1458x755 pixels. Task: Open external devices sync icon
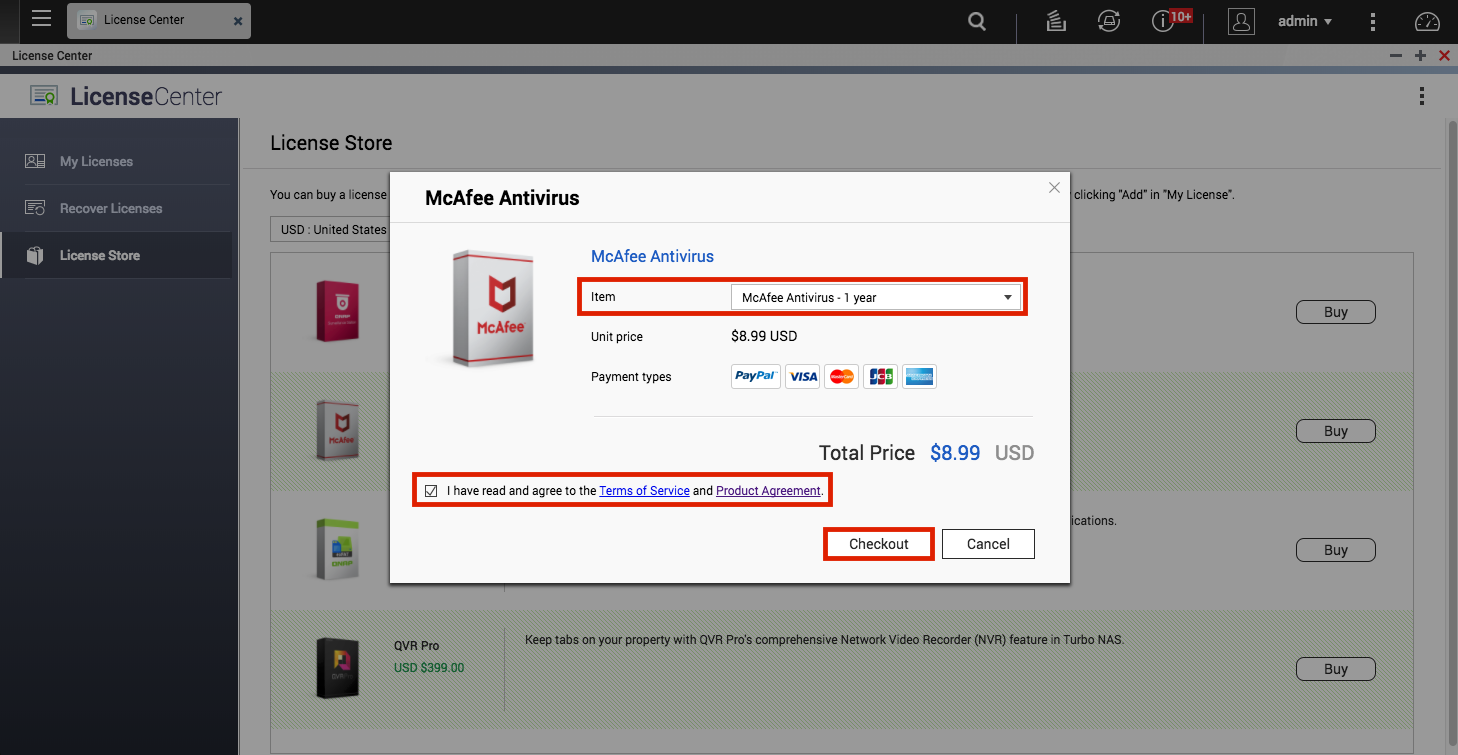(1107, 21)
